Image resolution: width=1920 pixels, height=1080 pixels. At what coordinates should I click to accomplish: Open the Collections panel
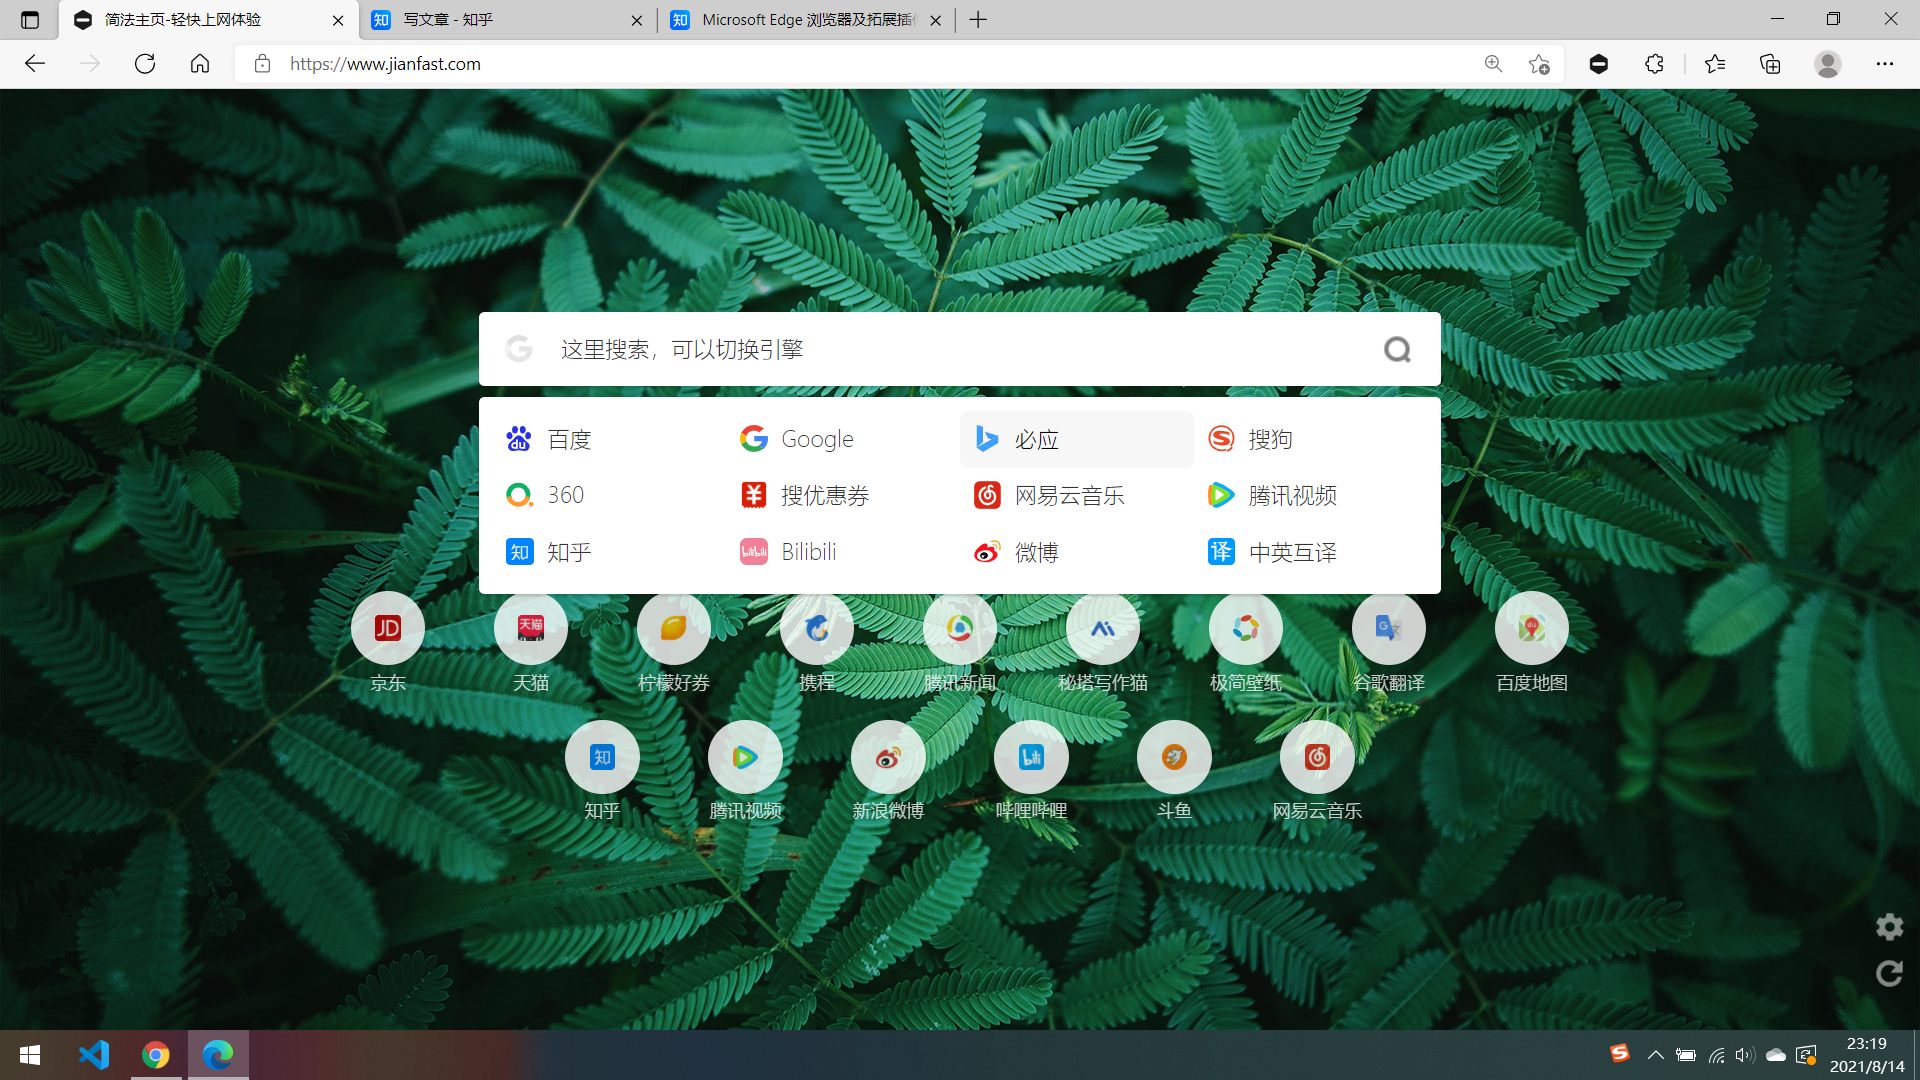pos(1770,64)
